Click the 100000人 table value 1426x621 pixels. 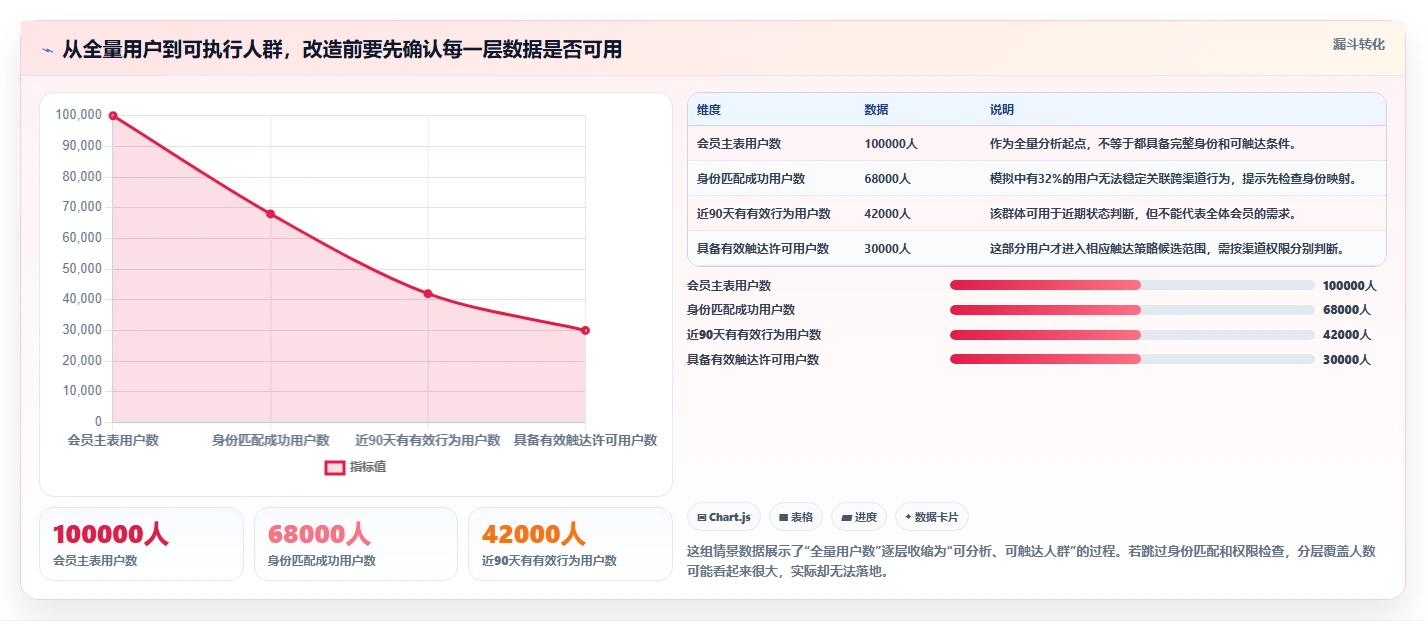891,144
